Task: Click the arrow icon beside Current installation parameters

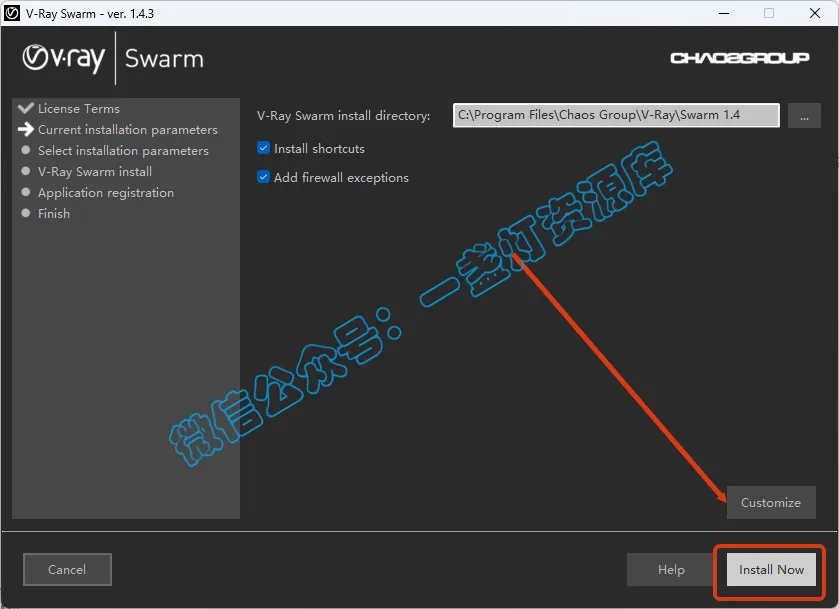Action: (26, 129)
